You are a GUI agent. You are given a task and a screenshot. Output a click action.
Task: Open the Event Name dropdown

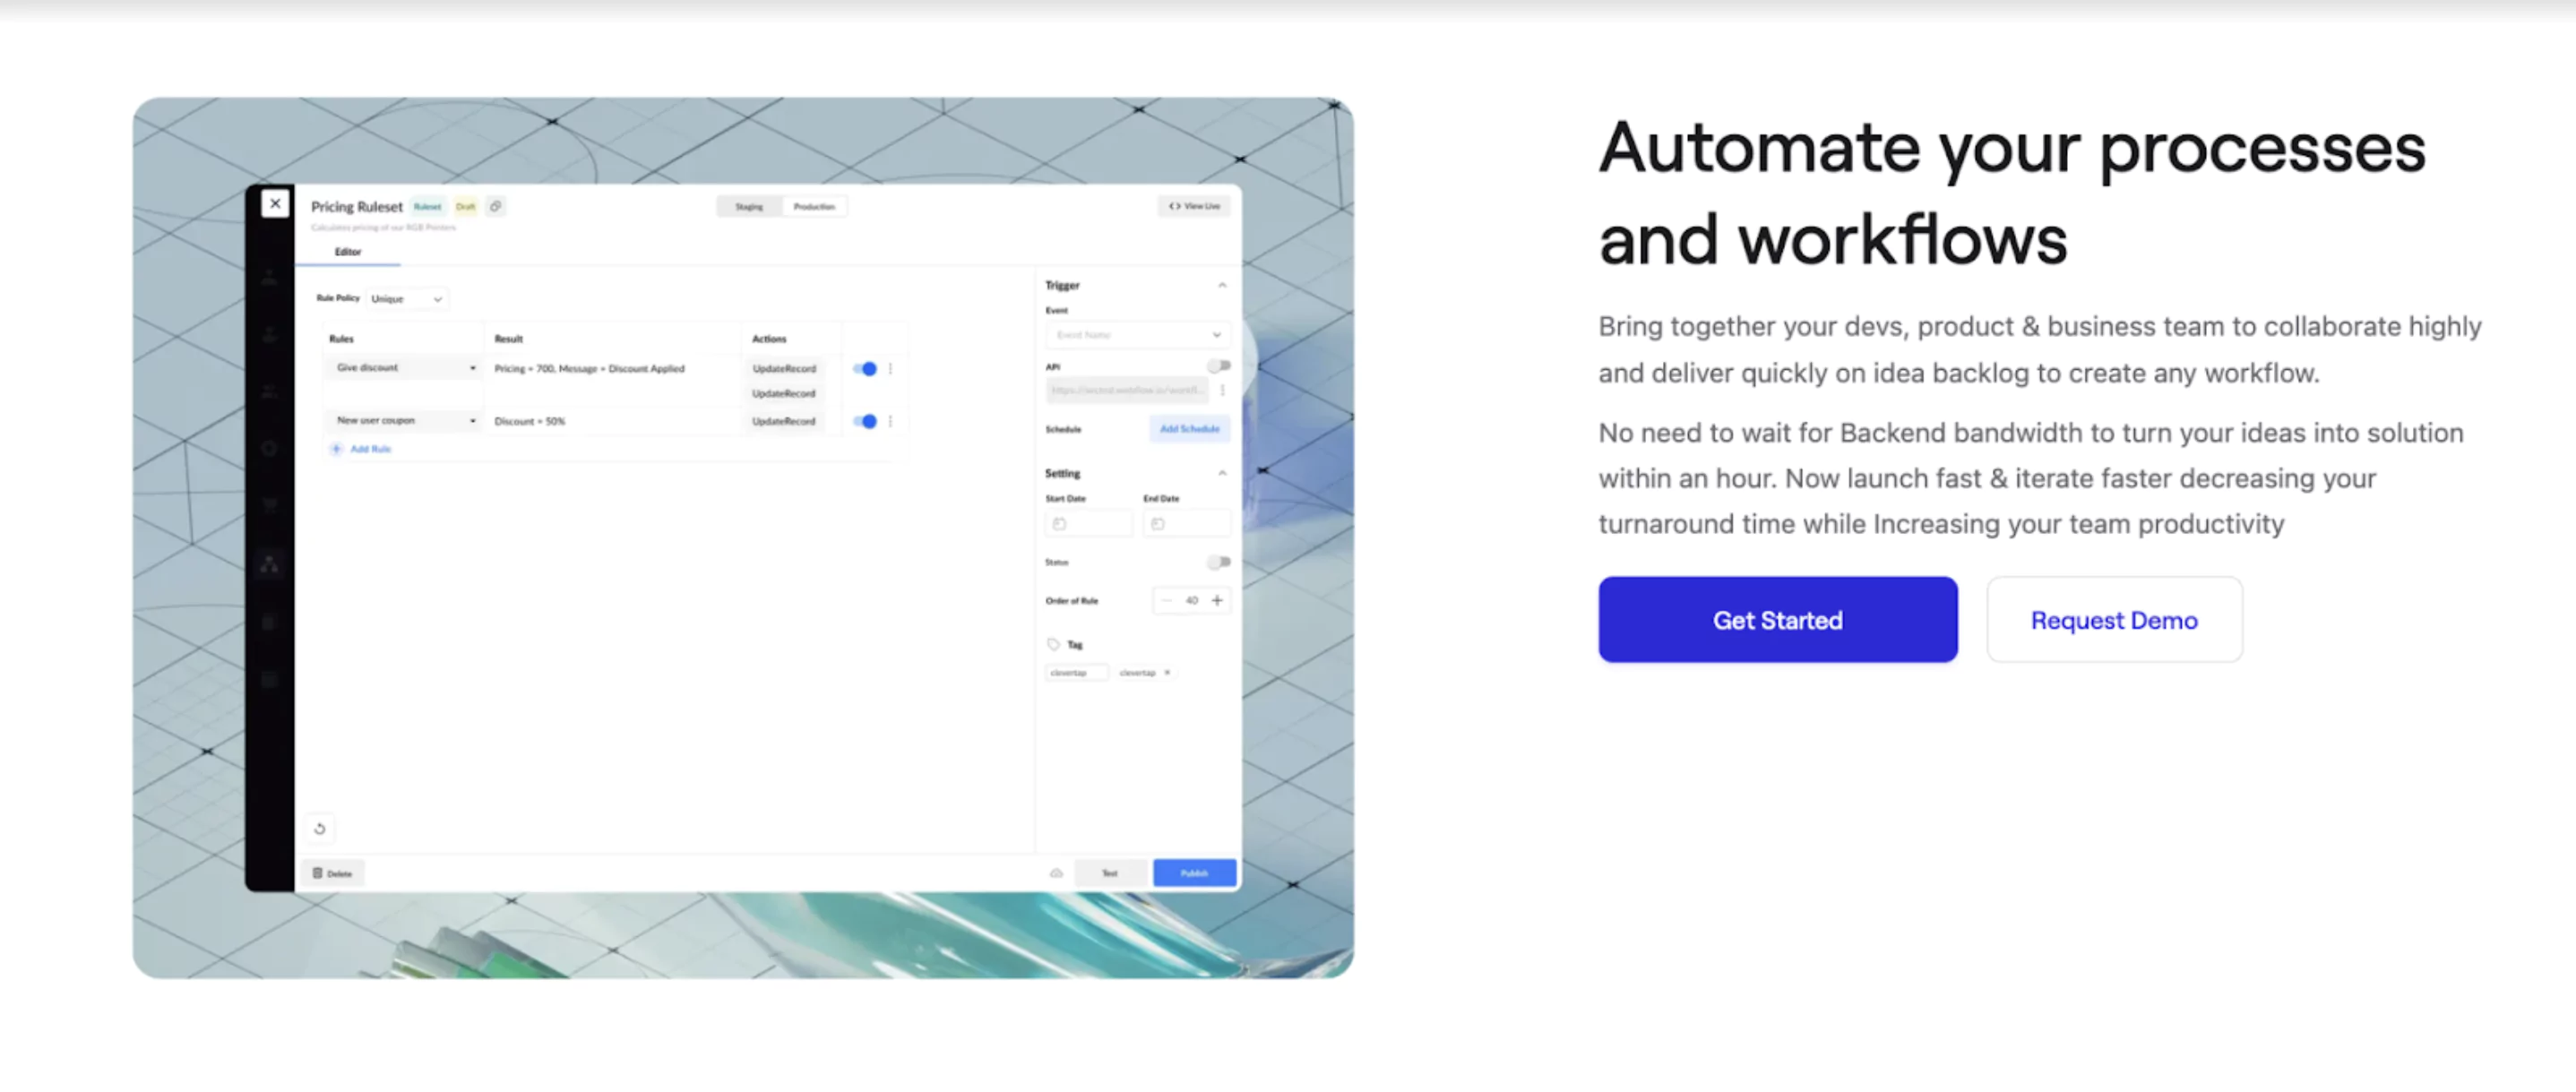[1136, 335]
